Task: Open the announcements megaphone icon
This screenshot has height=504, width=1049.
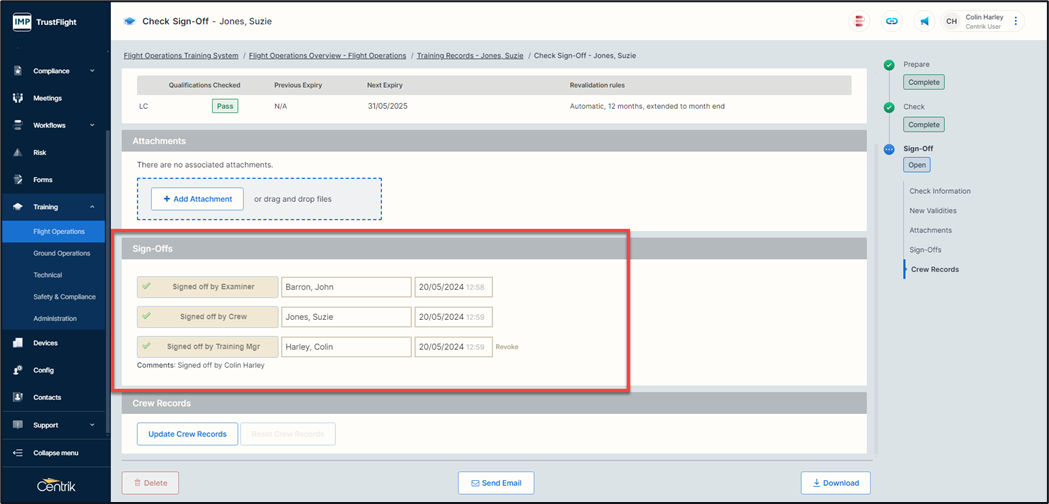Action: (924, 21)
